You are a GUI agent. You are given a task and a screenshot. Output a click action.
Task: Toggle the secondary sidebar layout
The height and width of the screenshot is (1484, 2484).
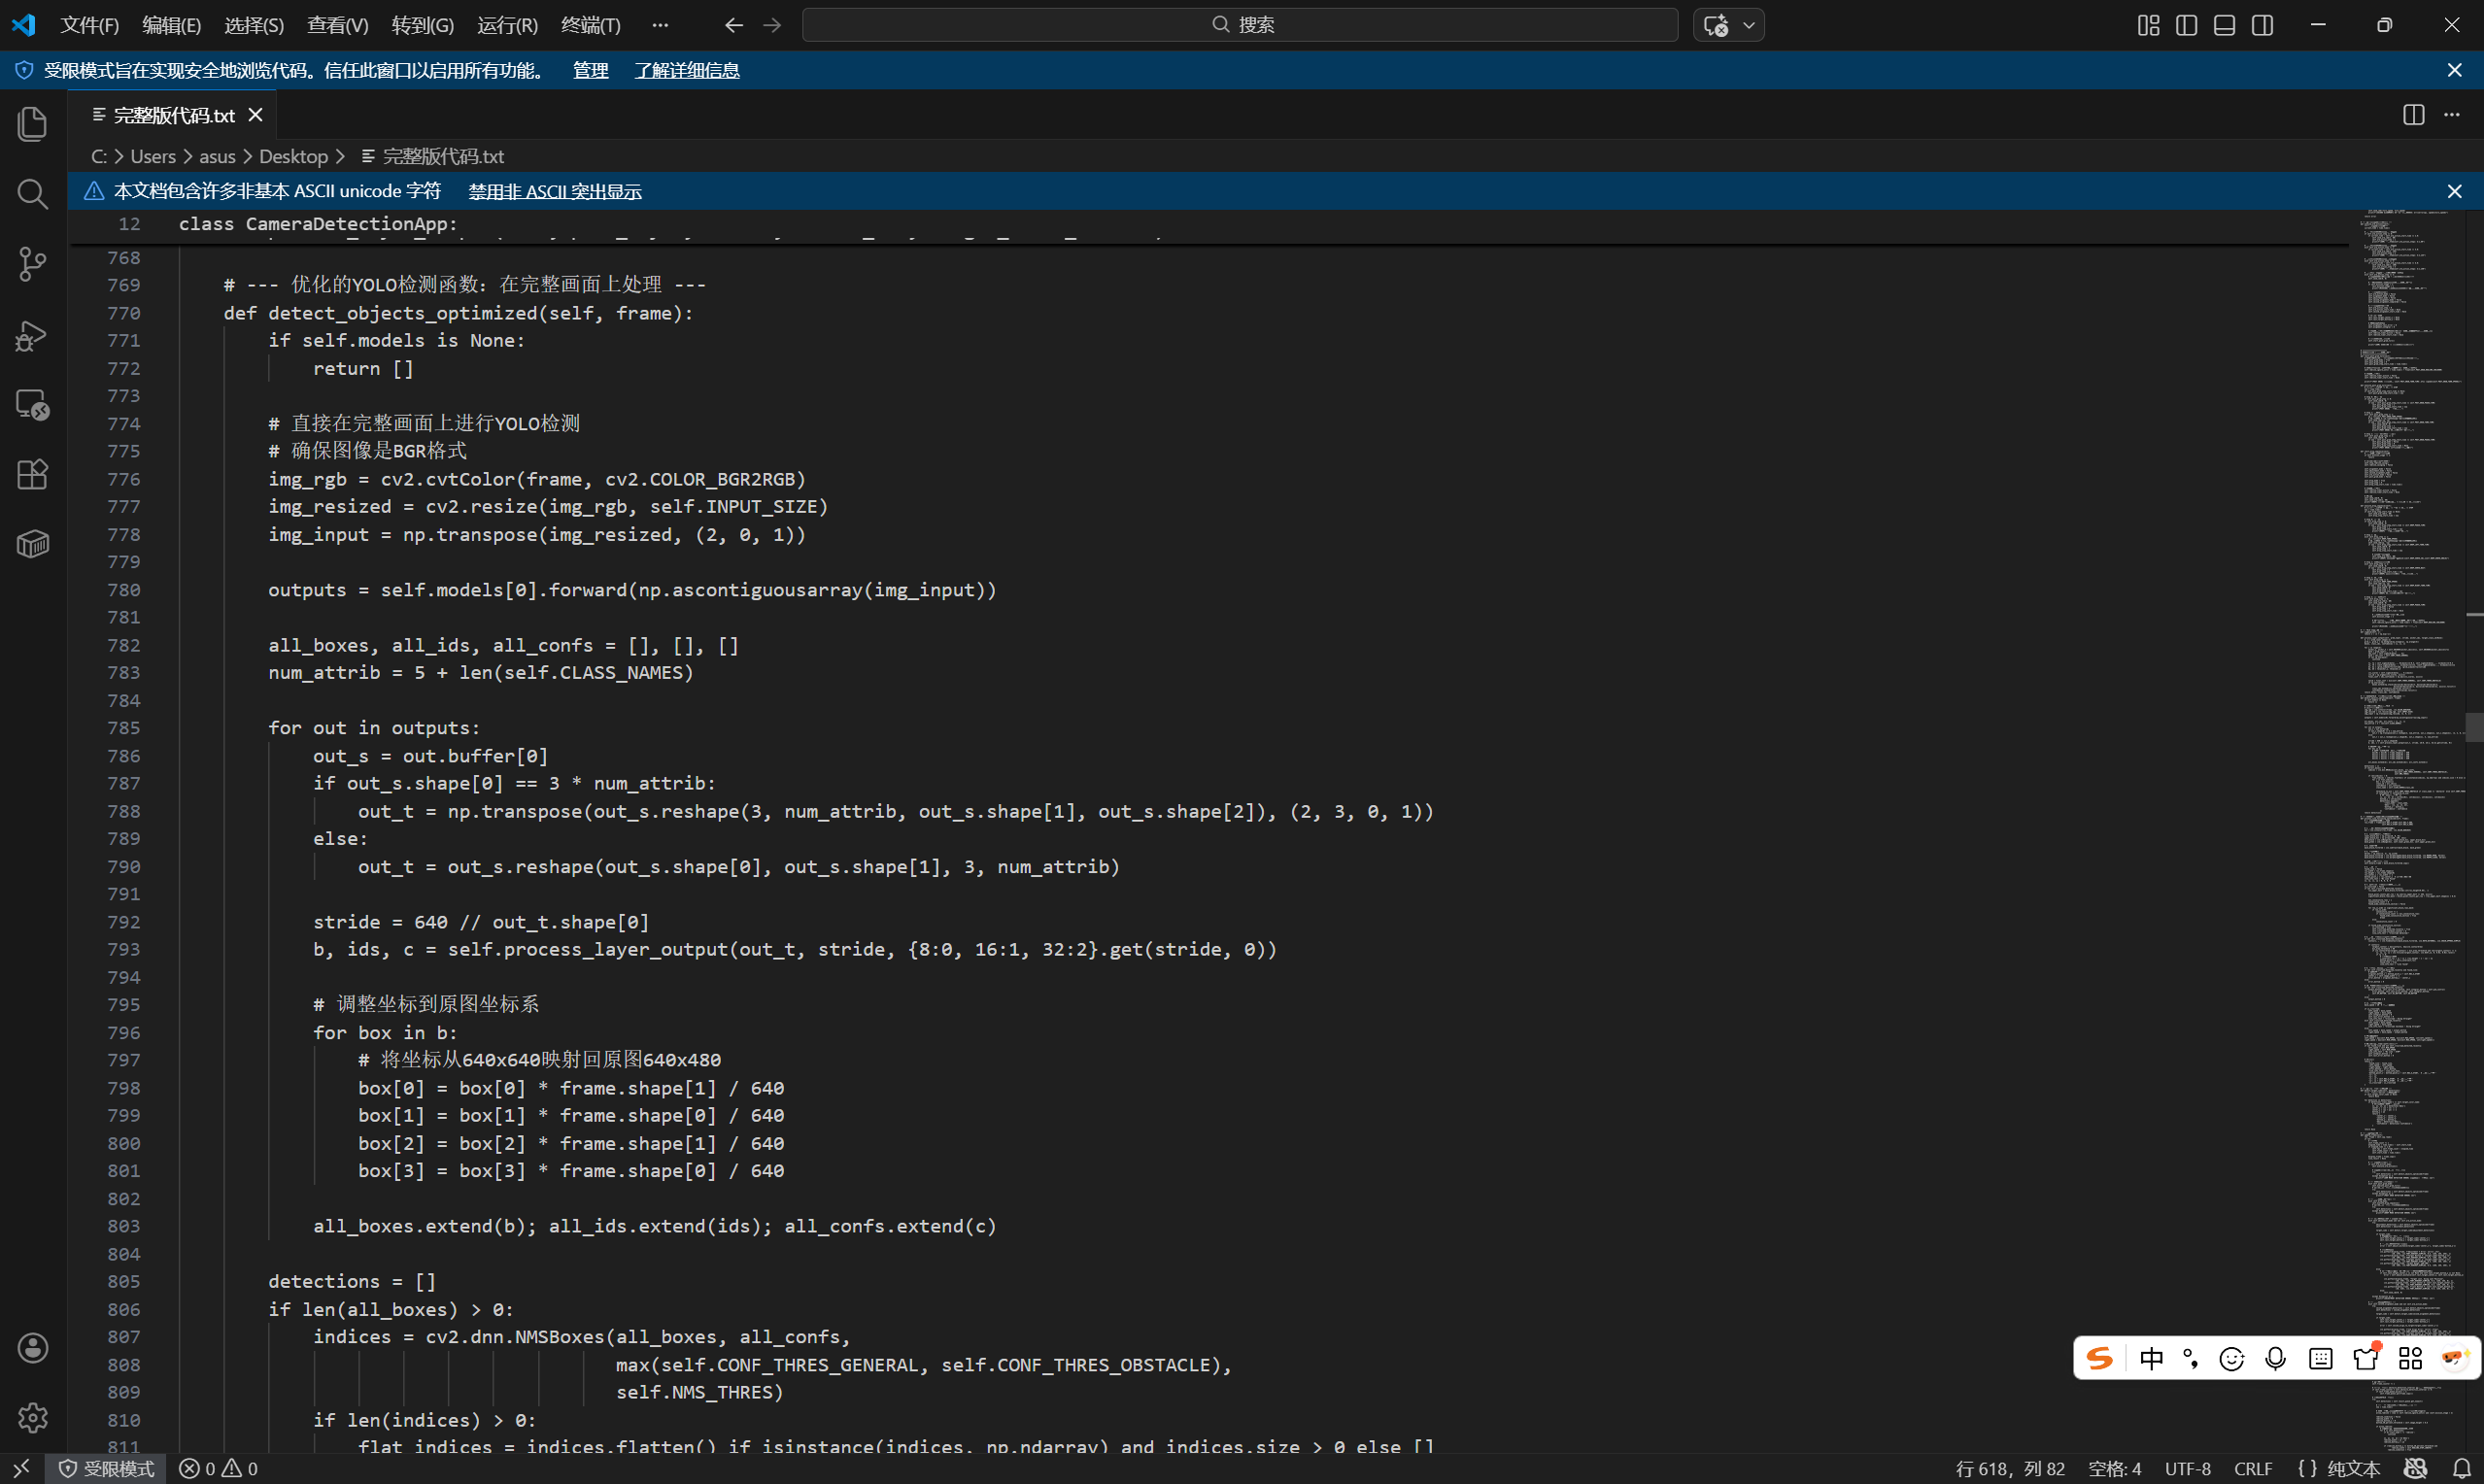pyautogui.click(x=2262, y=25)
